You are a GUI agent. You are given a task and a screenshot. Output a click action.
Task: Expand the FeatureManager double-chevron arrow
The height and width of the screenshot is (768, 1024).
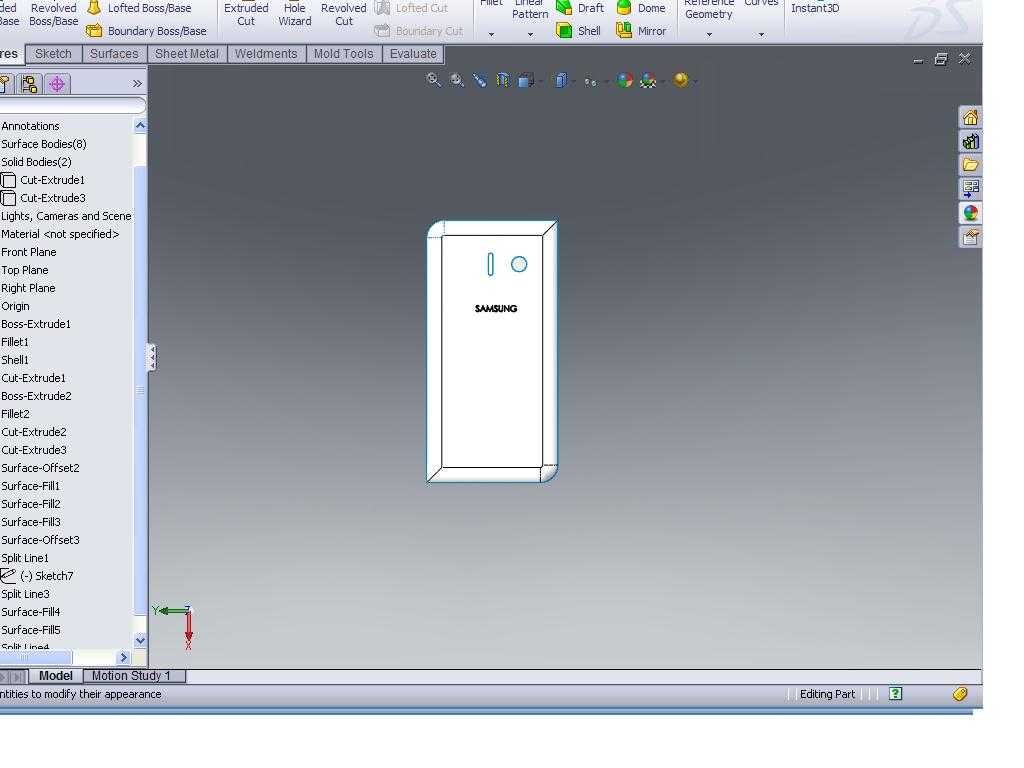(136, 84)
